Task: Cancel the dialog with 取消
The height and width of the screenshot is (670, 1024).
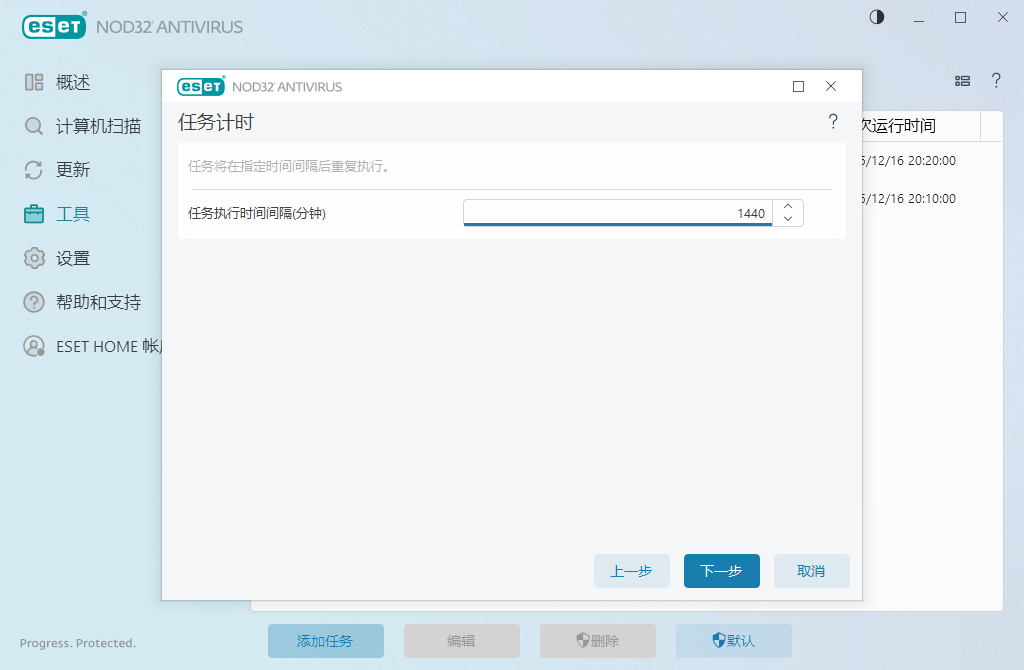Action: pyautogui.click(x=811, y=571)
